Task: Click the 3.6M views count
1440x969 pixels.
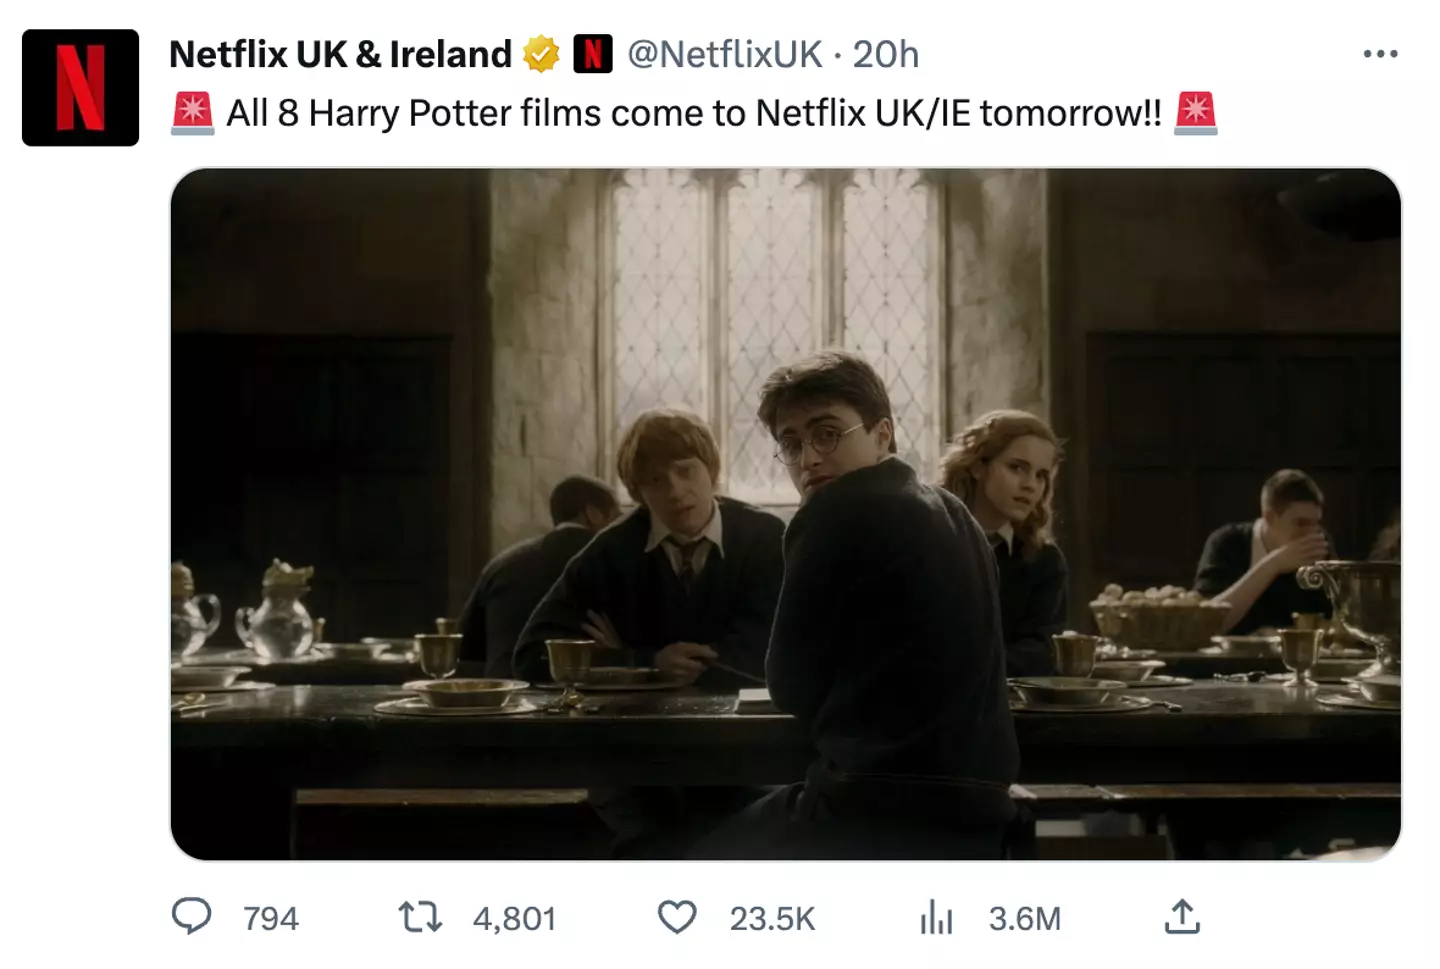Action: click(x=1024, y=918)
